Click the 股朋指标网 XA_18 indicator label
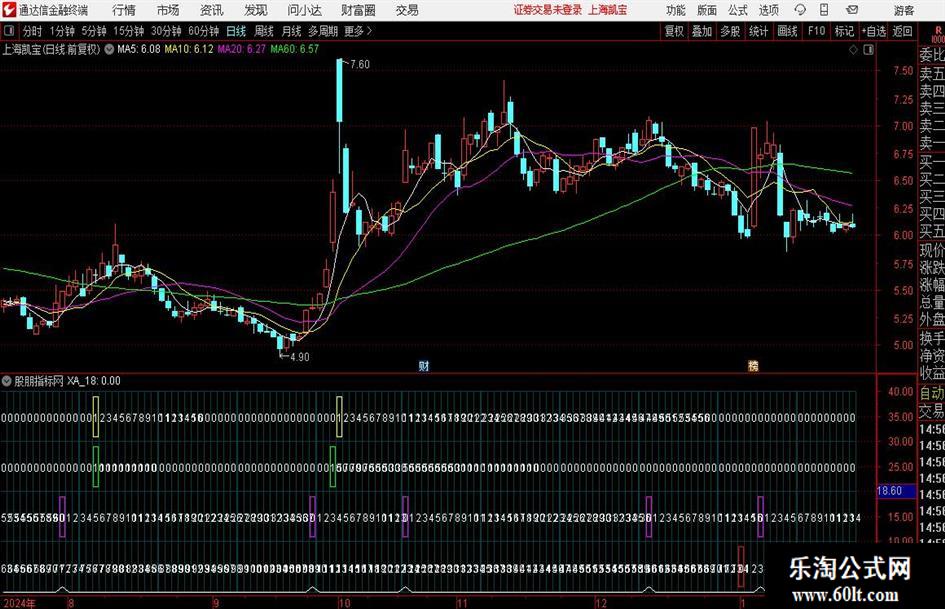 tap(68, 381)
